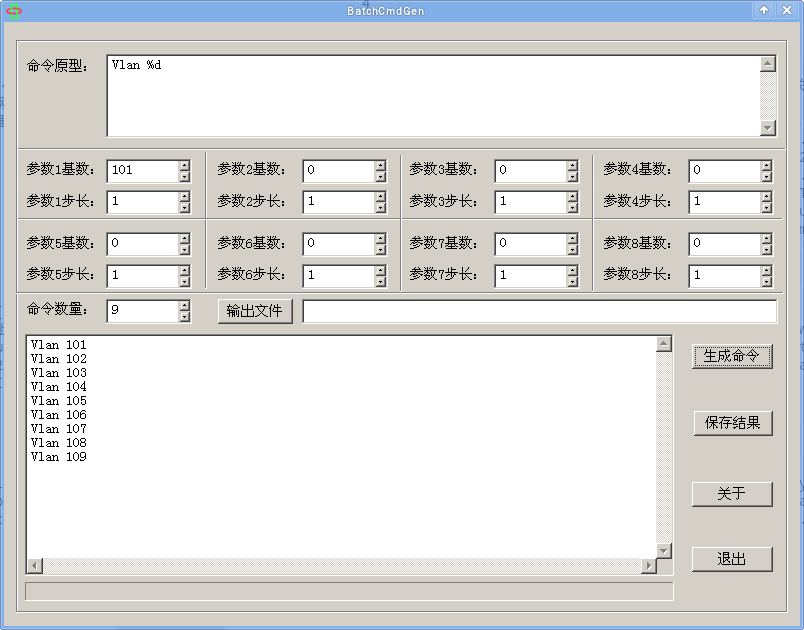Decrease 参数2步长 with the down arrow
The image size is (804, 630).
coord(380,208)
